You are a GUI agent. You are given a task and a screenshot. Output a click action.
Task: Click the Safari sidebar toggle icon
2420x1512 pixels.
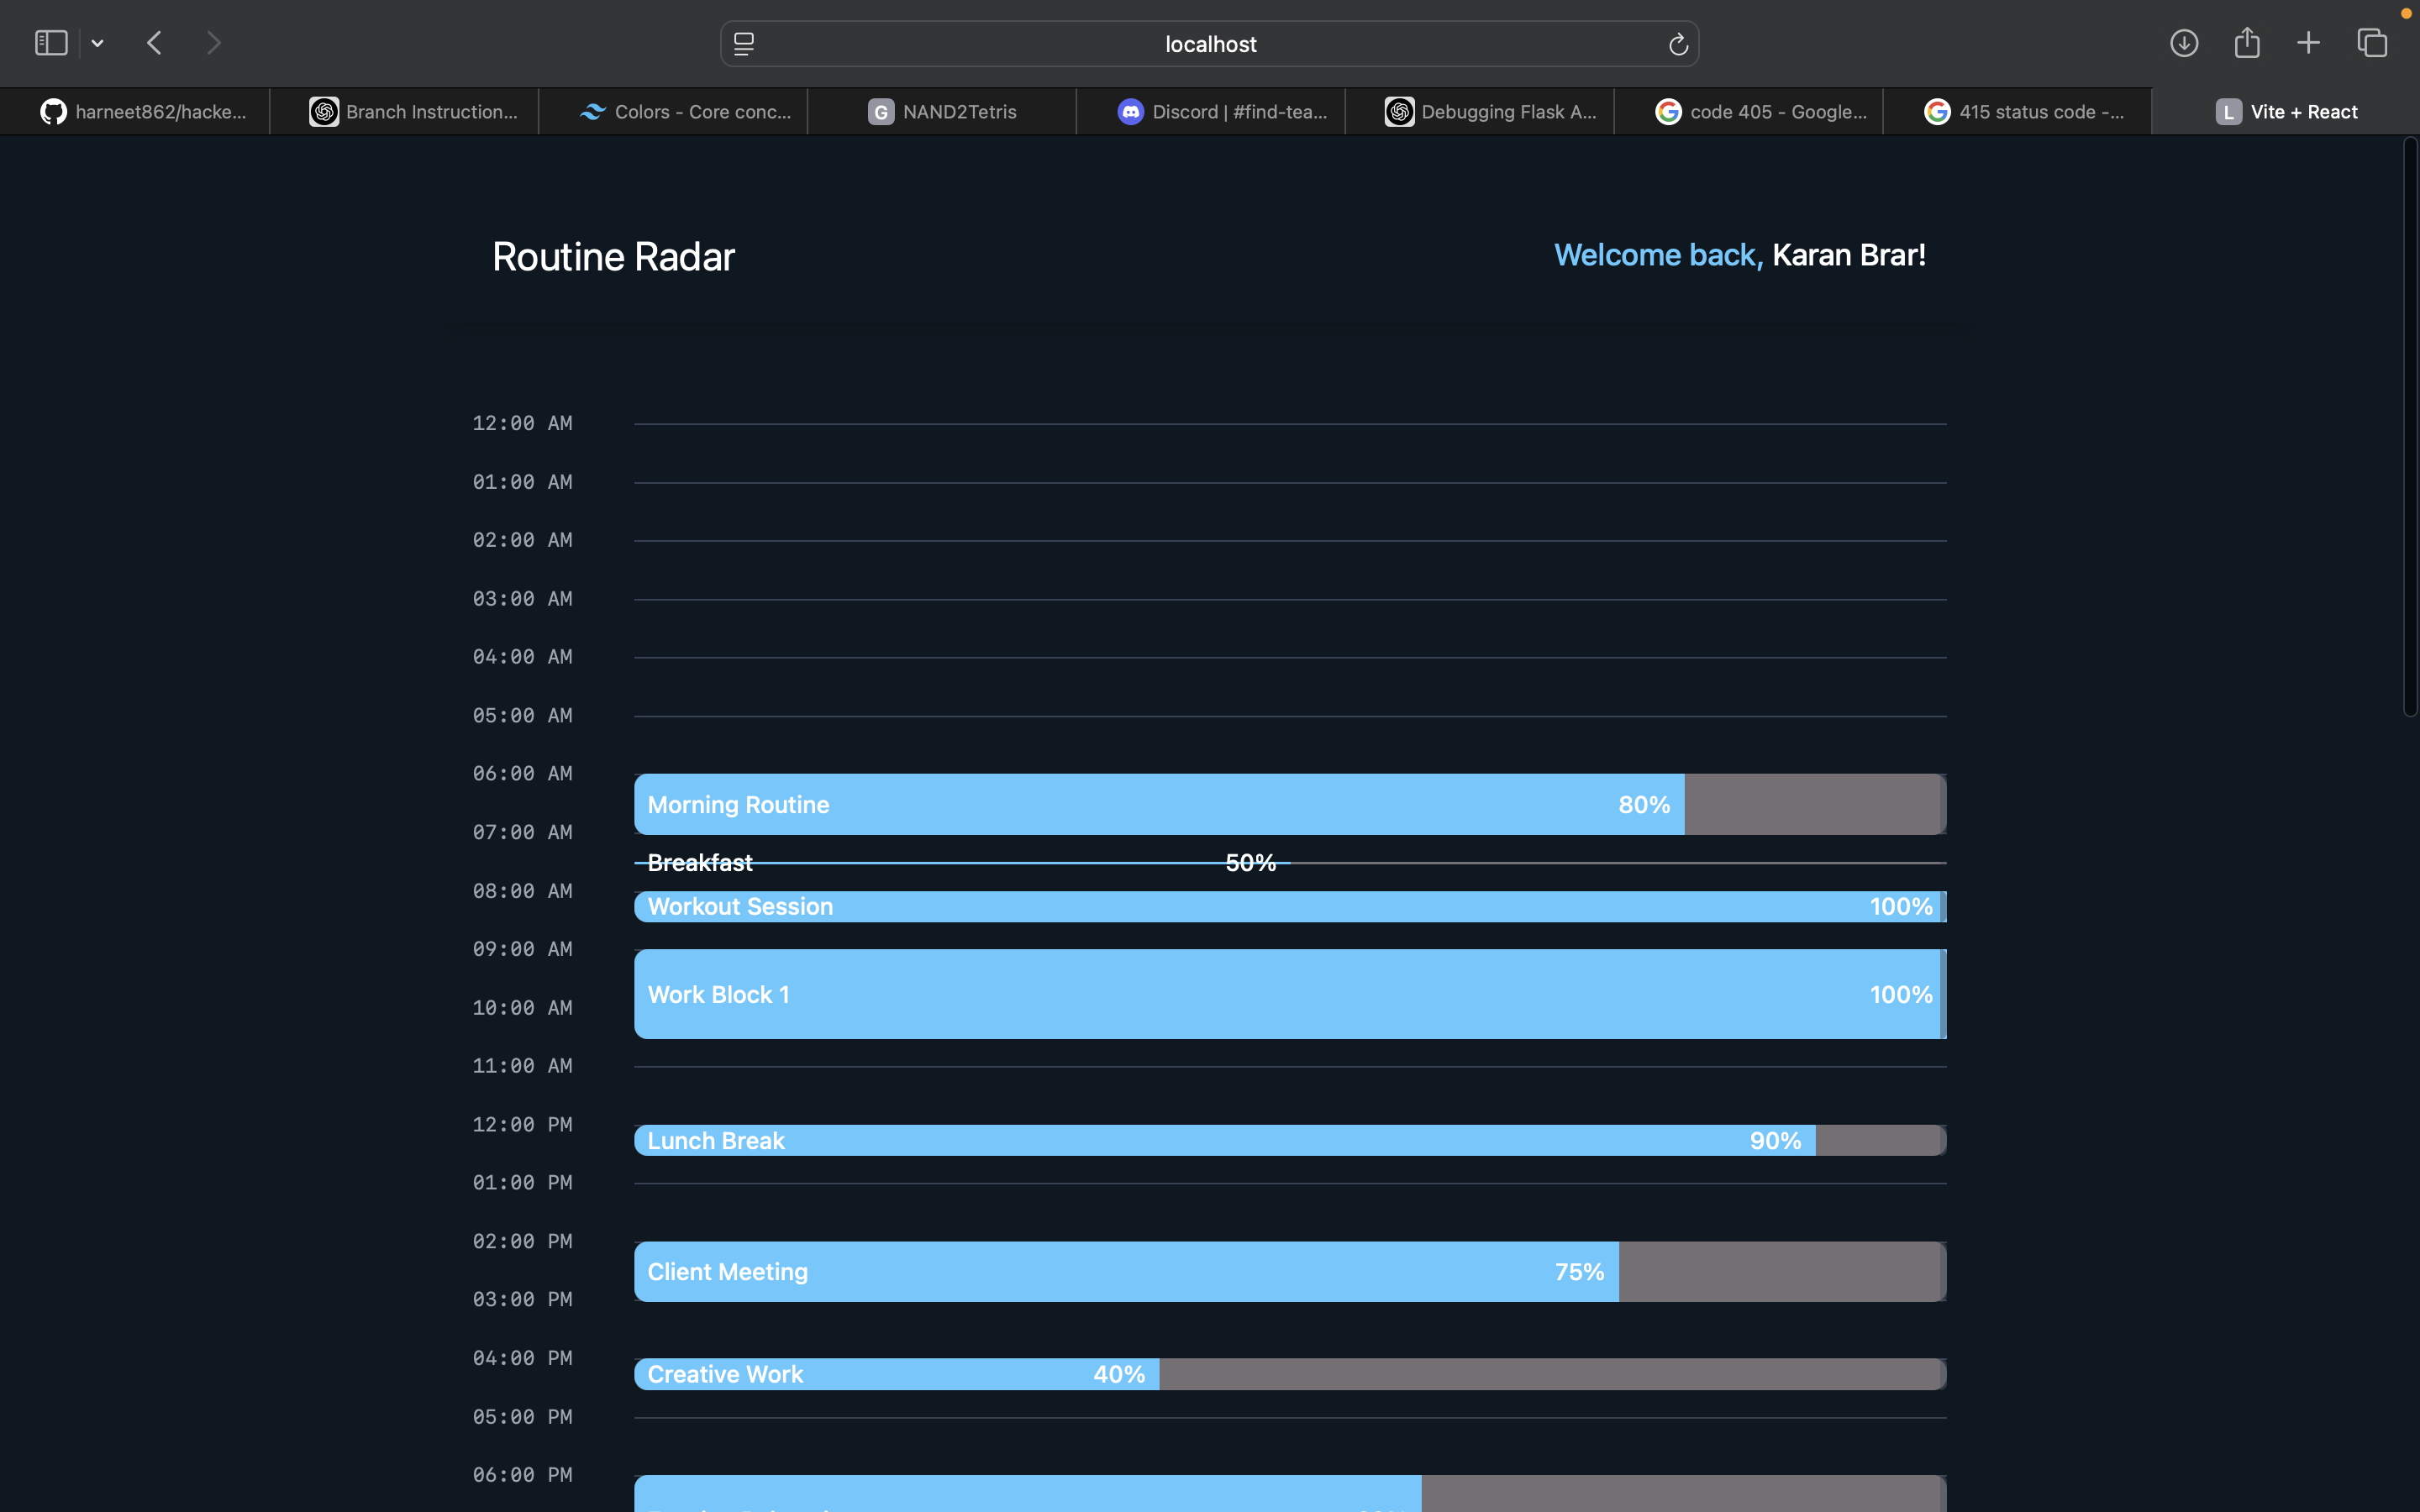[51, 43]
